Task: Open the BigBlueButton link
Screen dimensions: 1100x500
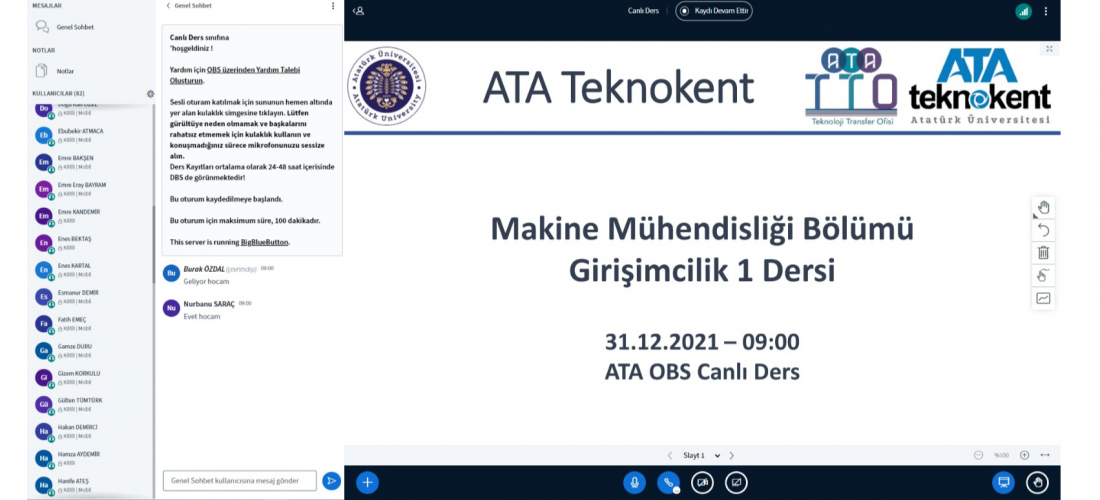Action: (264, 242)
